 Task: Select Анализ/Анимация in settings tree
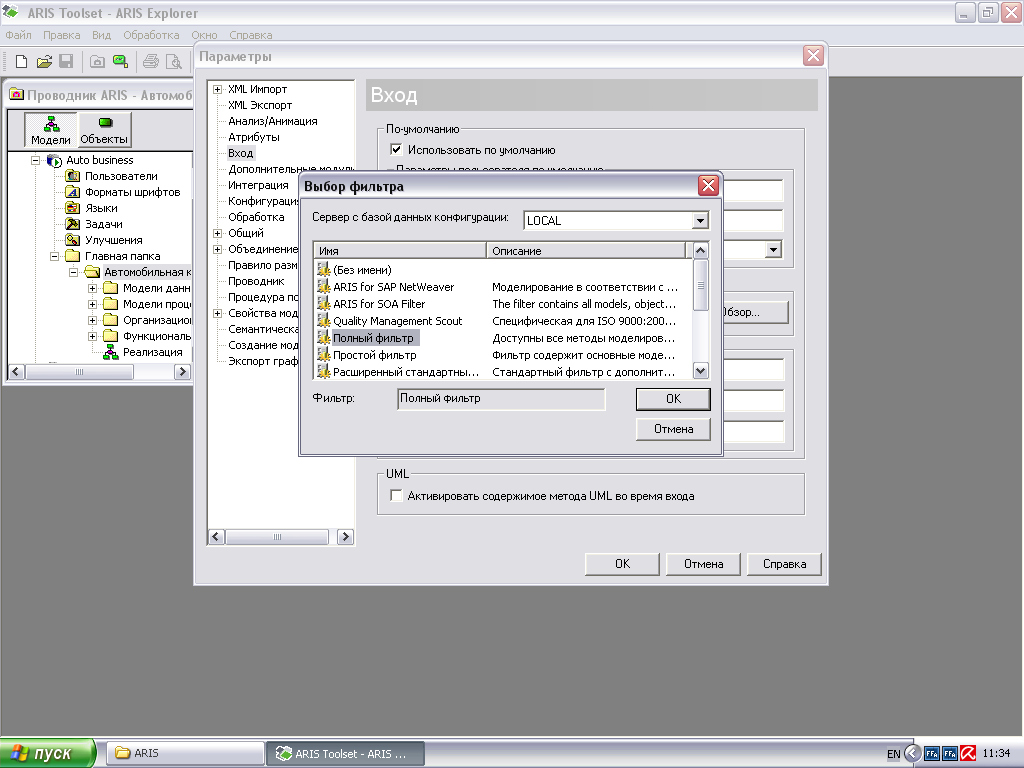tap(272, 121)
